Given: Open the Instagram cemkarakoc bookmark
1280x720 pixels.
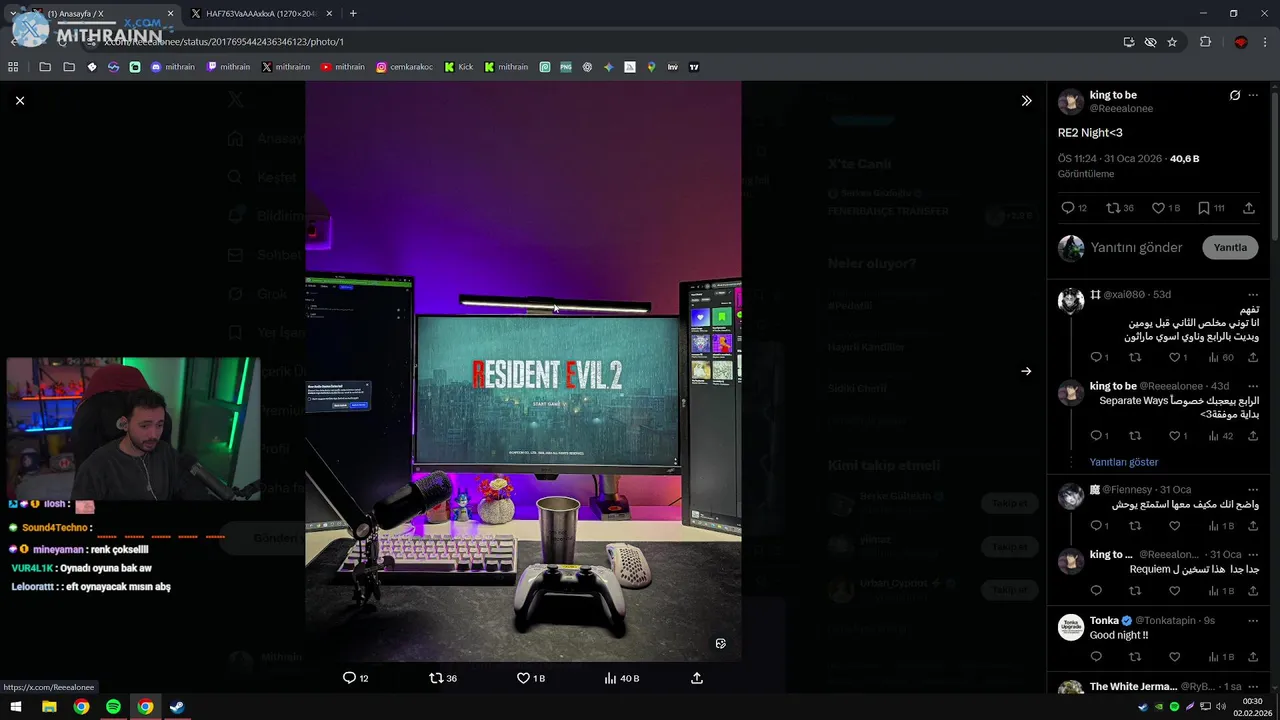Looking at the screenshot, I should (x=405, y=67).
